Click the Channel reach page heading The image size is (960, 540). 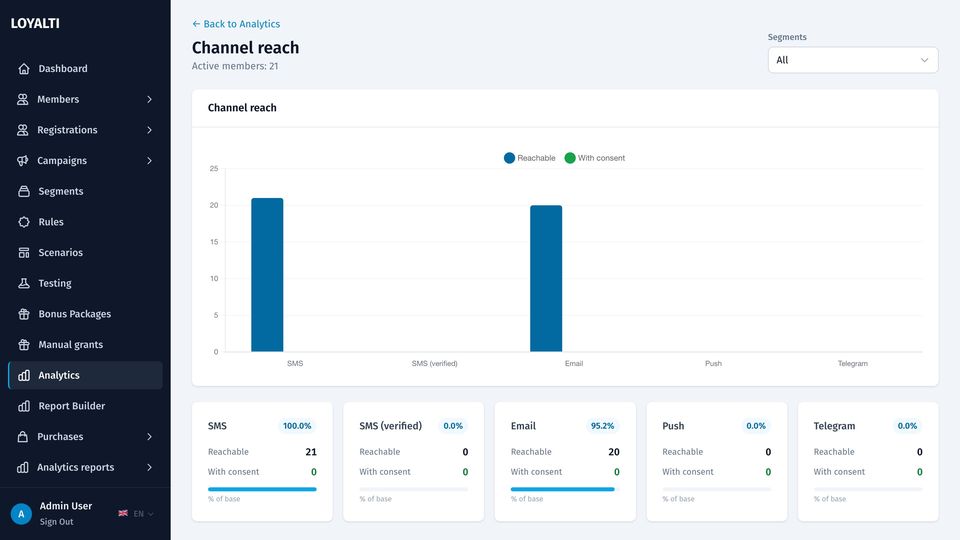(246, 48)
